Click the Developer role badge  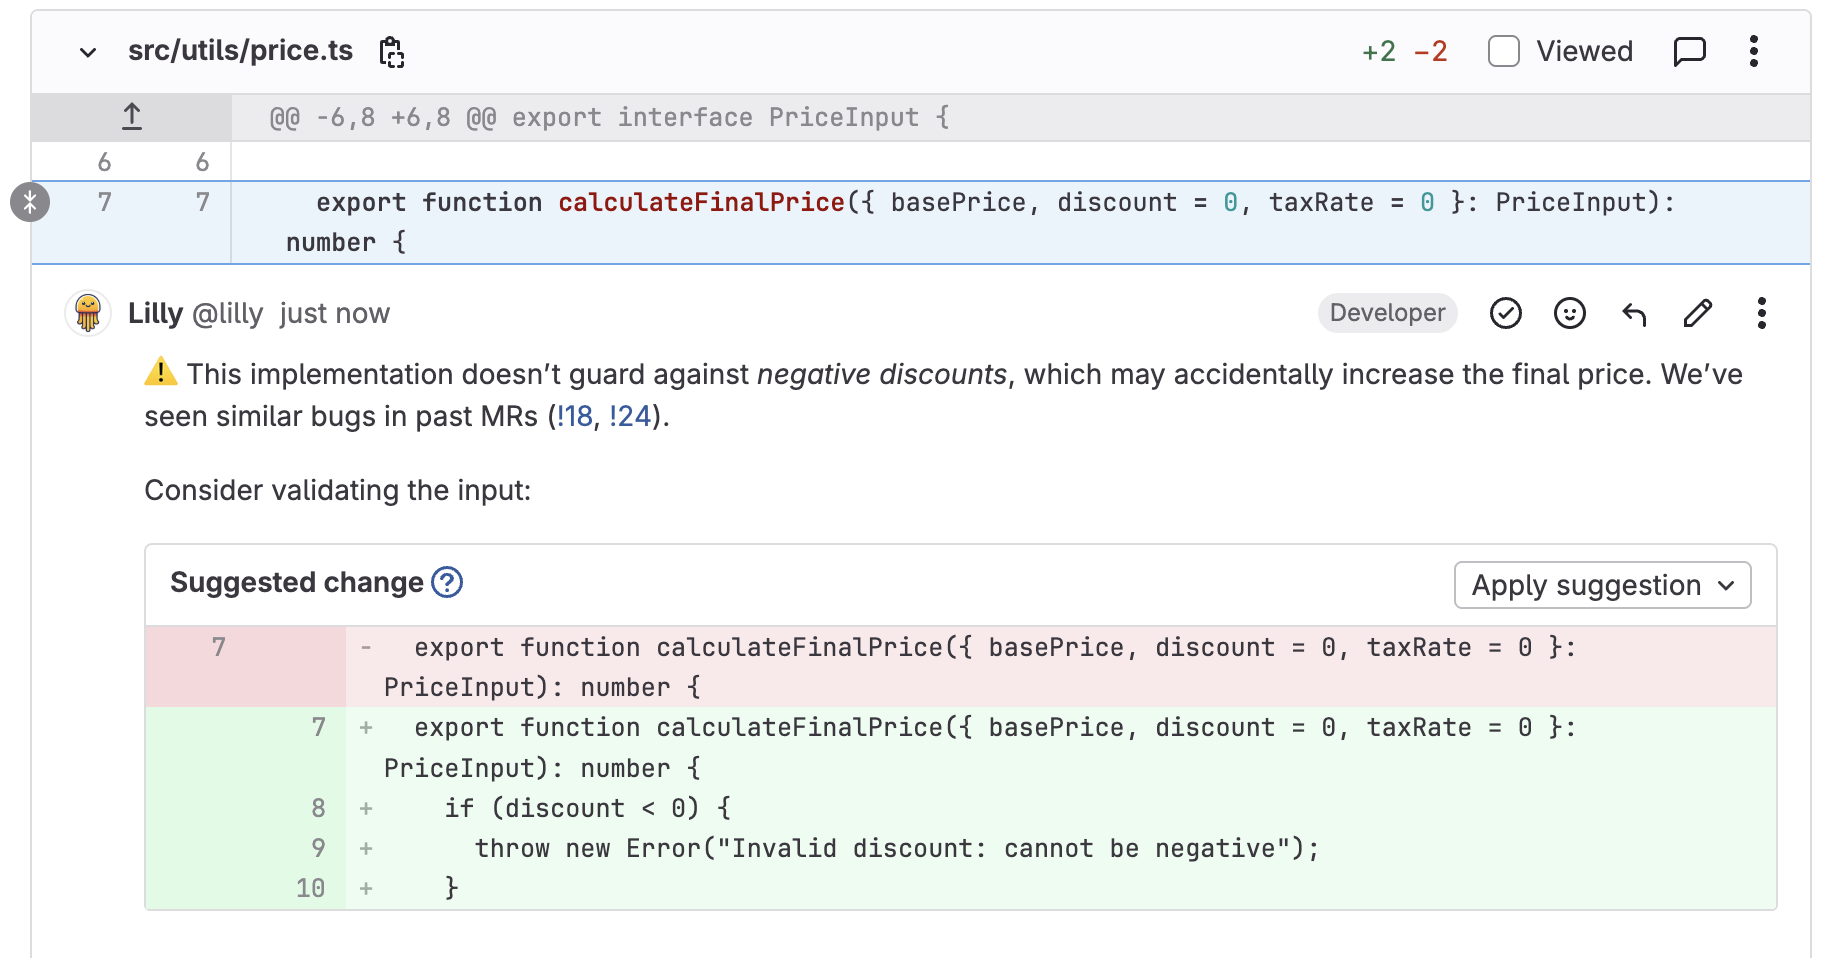point(1387,313)
